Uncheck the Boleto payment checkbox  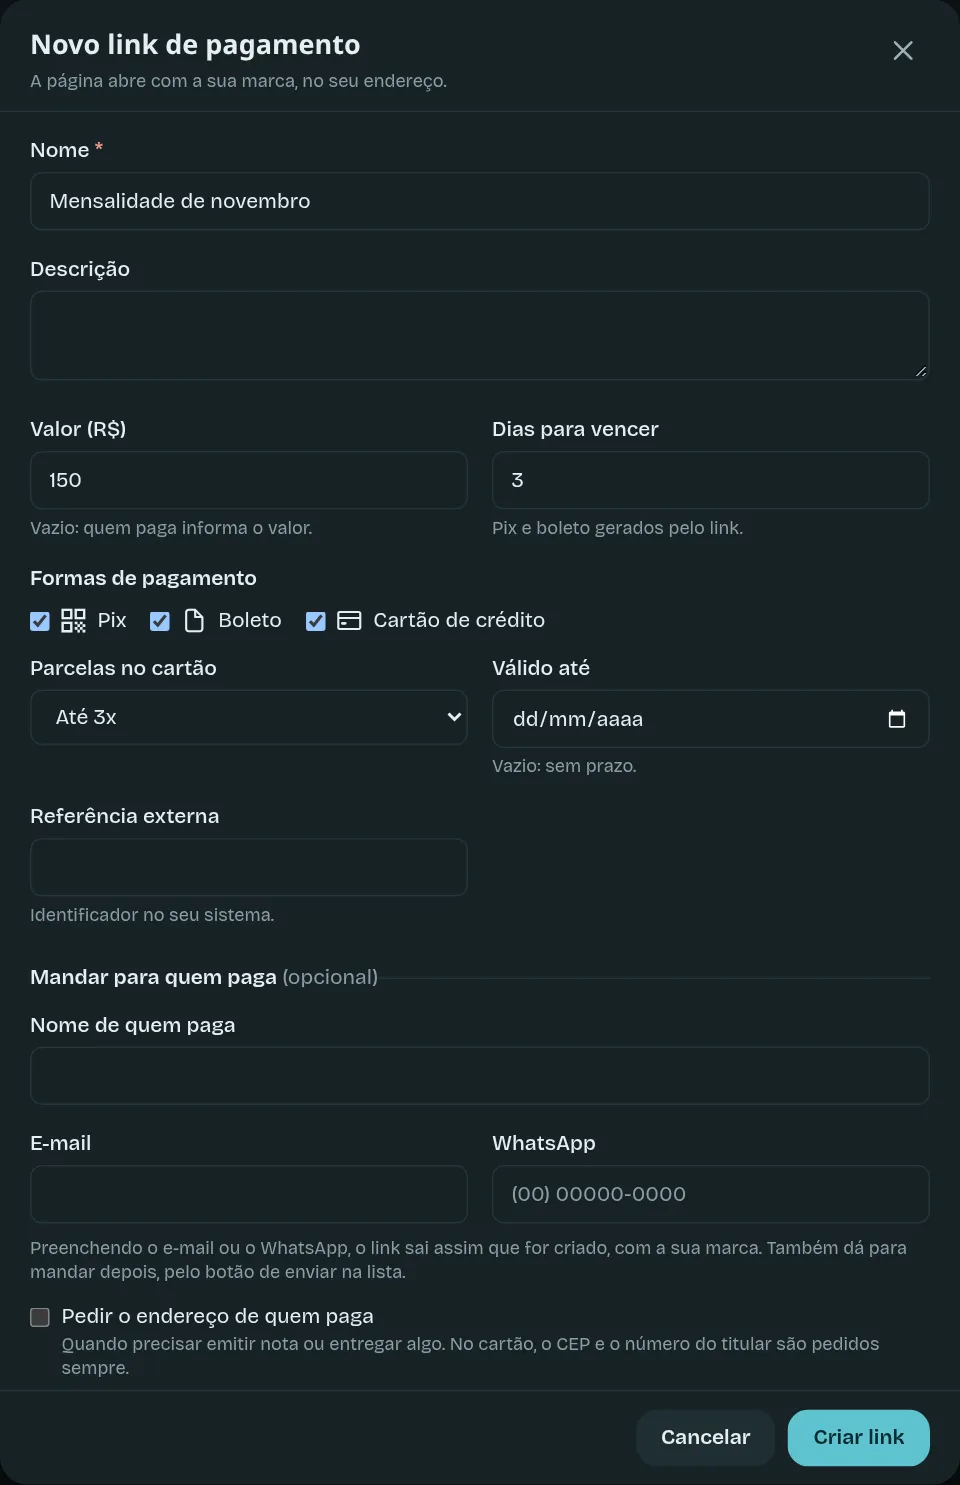click(160, 621)
